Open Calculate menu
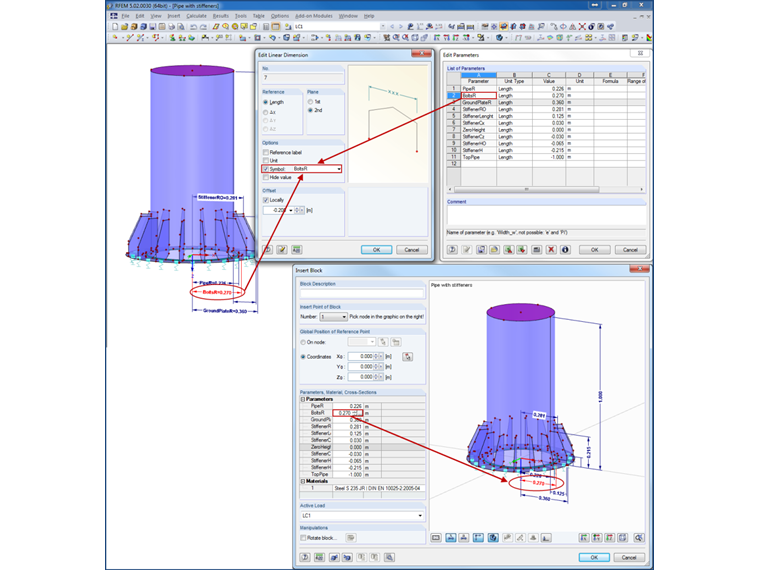The height and width of the screenshot is (570, 760). click(196, 16)
